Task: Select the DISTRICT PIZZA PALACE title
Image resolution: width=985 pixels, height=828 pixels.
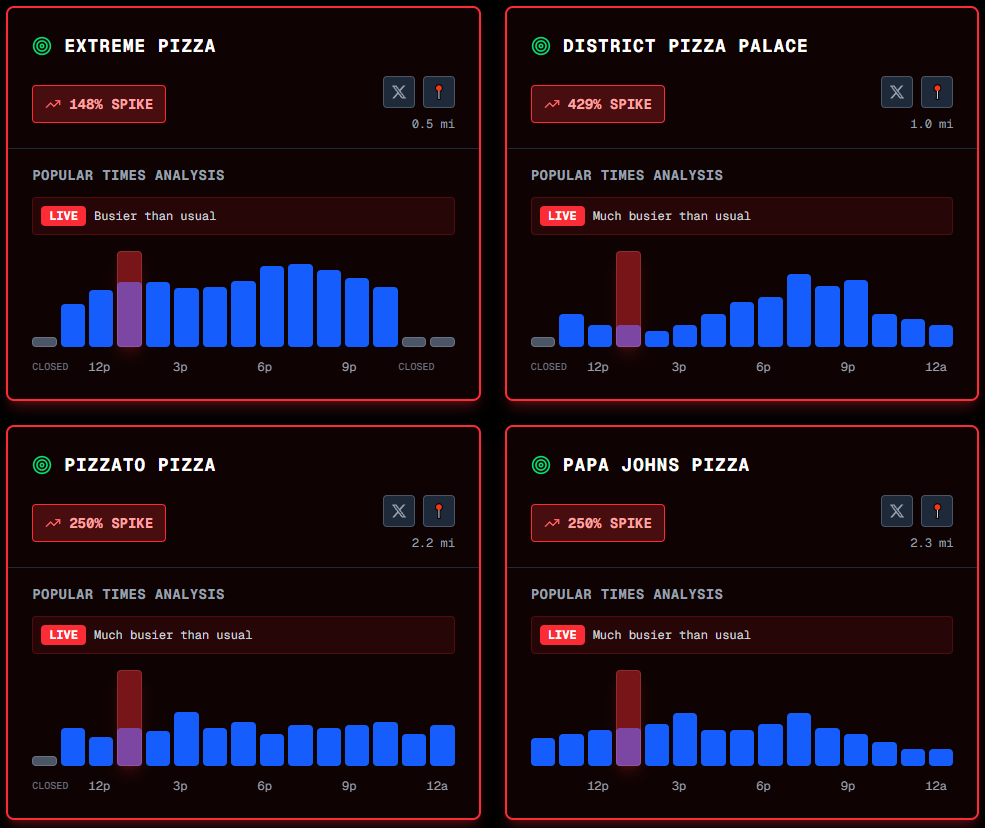Action: (685, 46)
